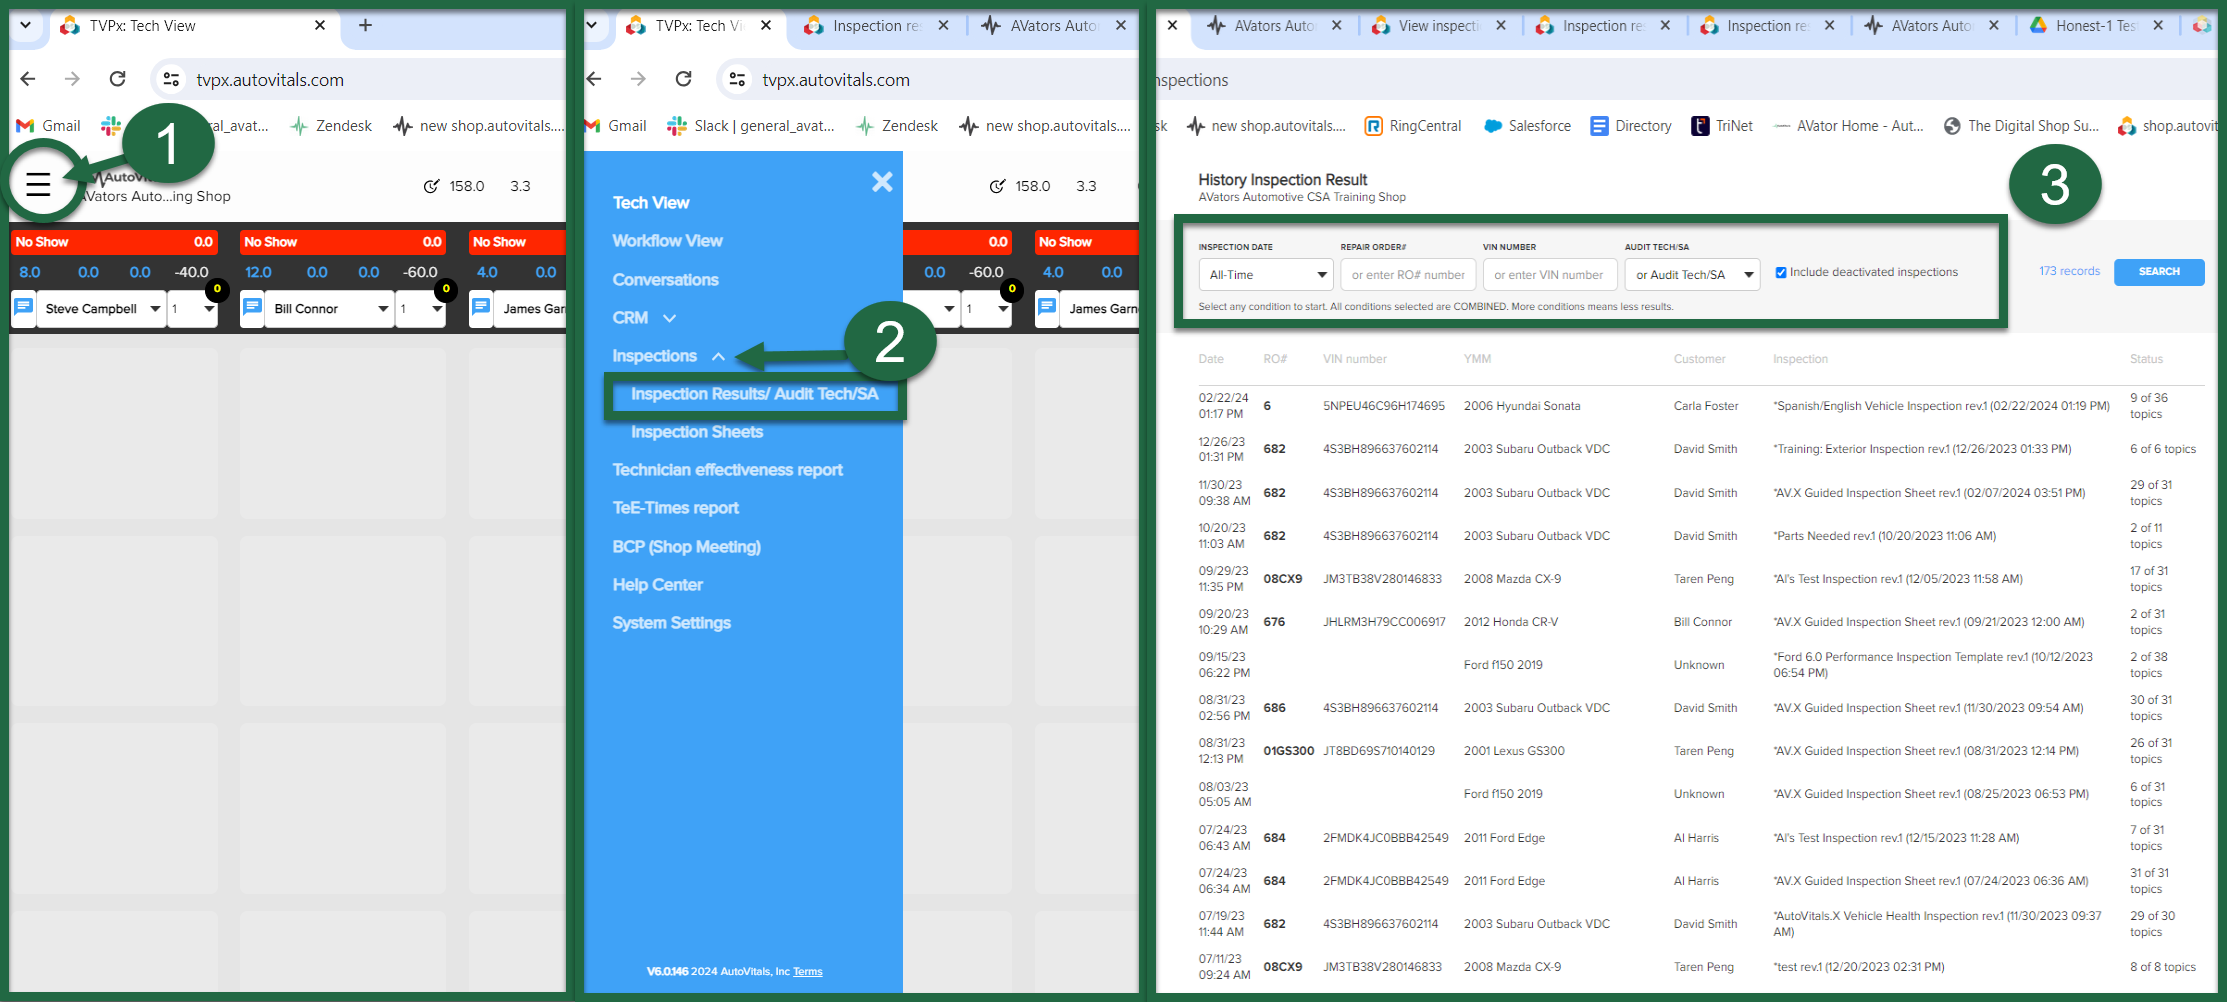2227x1002 pixels.
Task: Select Inspection Results/ Audit Tech/SA menu item
Action: (754, 394)
